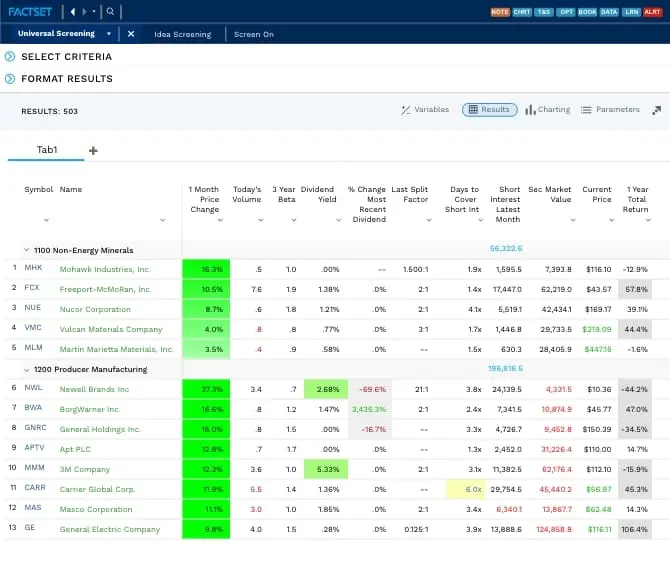670x566 pixels.
Task: Expand the Select Criteria section
Action: (x=10, y=56)
